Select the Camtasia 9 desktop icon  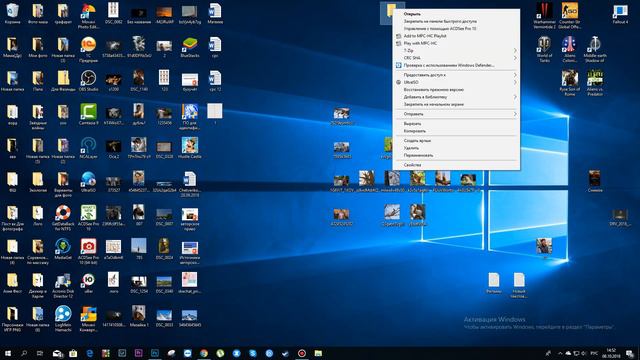click(88, 114)
